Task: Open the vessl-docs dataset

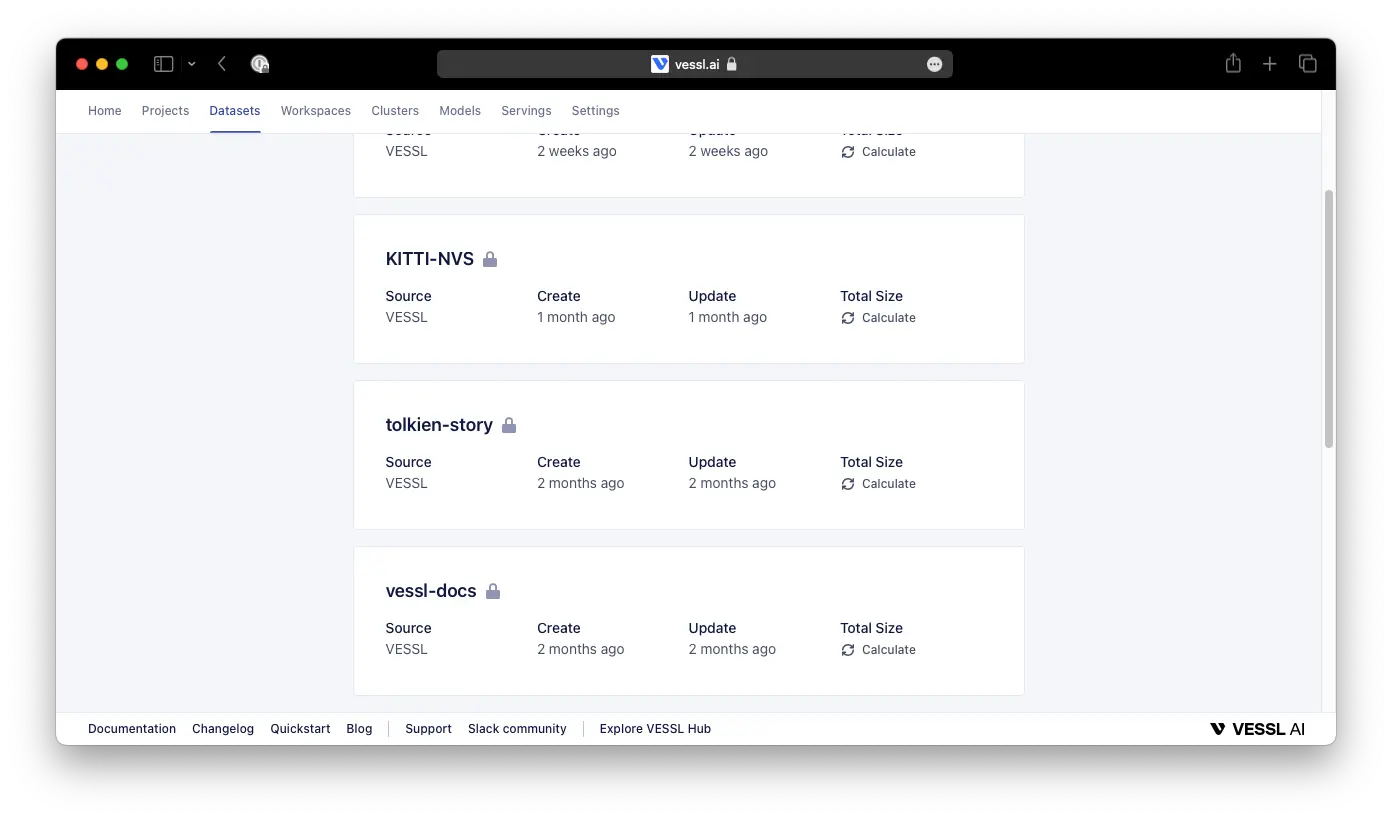Action: pos(431,591)
